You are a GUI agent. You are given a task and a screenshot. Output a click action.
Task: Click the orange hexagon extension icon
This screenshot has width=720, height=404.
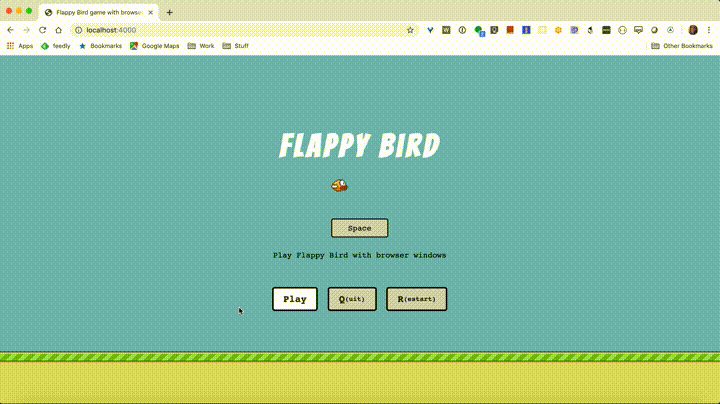click(x=558, y=30)
